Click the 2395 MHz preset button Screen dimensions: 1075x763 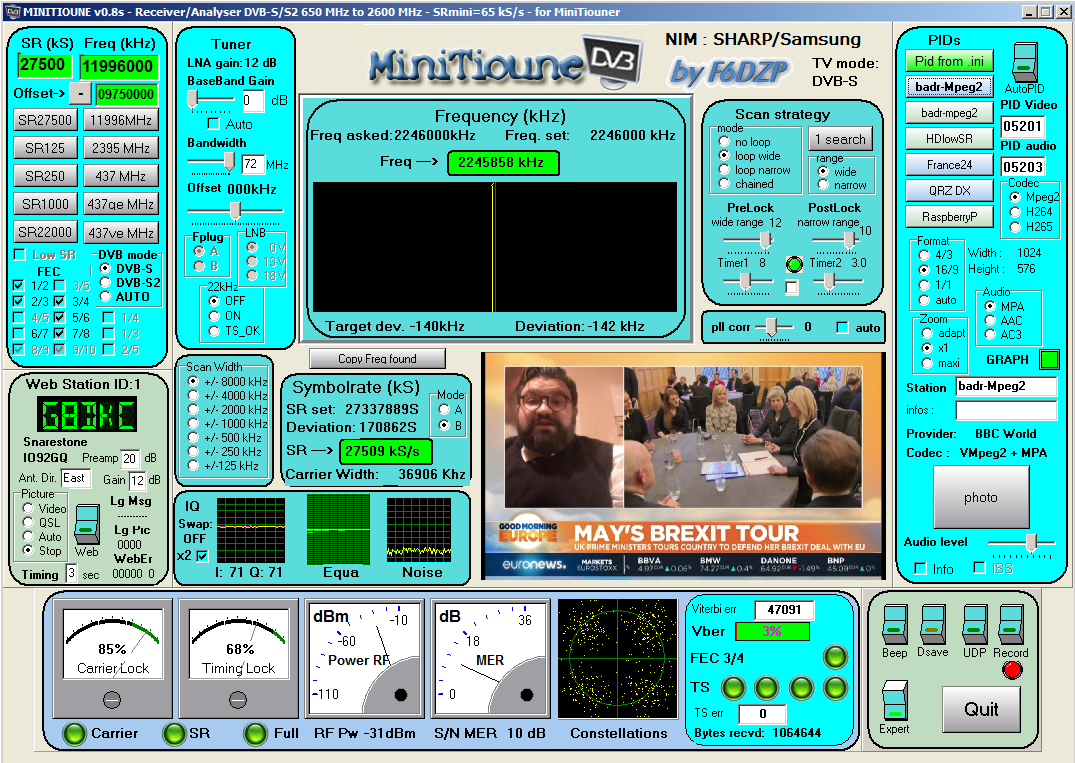[x=121, y=148]
